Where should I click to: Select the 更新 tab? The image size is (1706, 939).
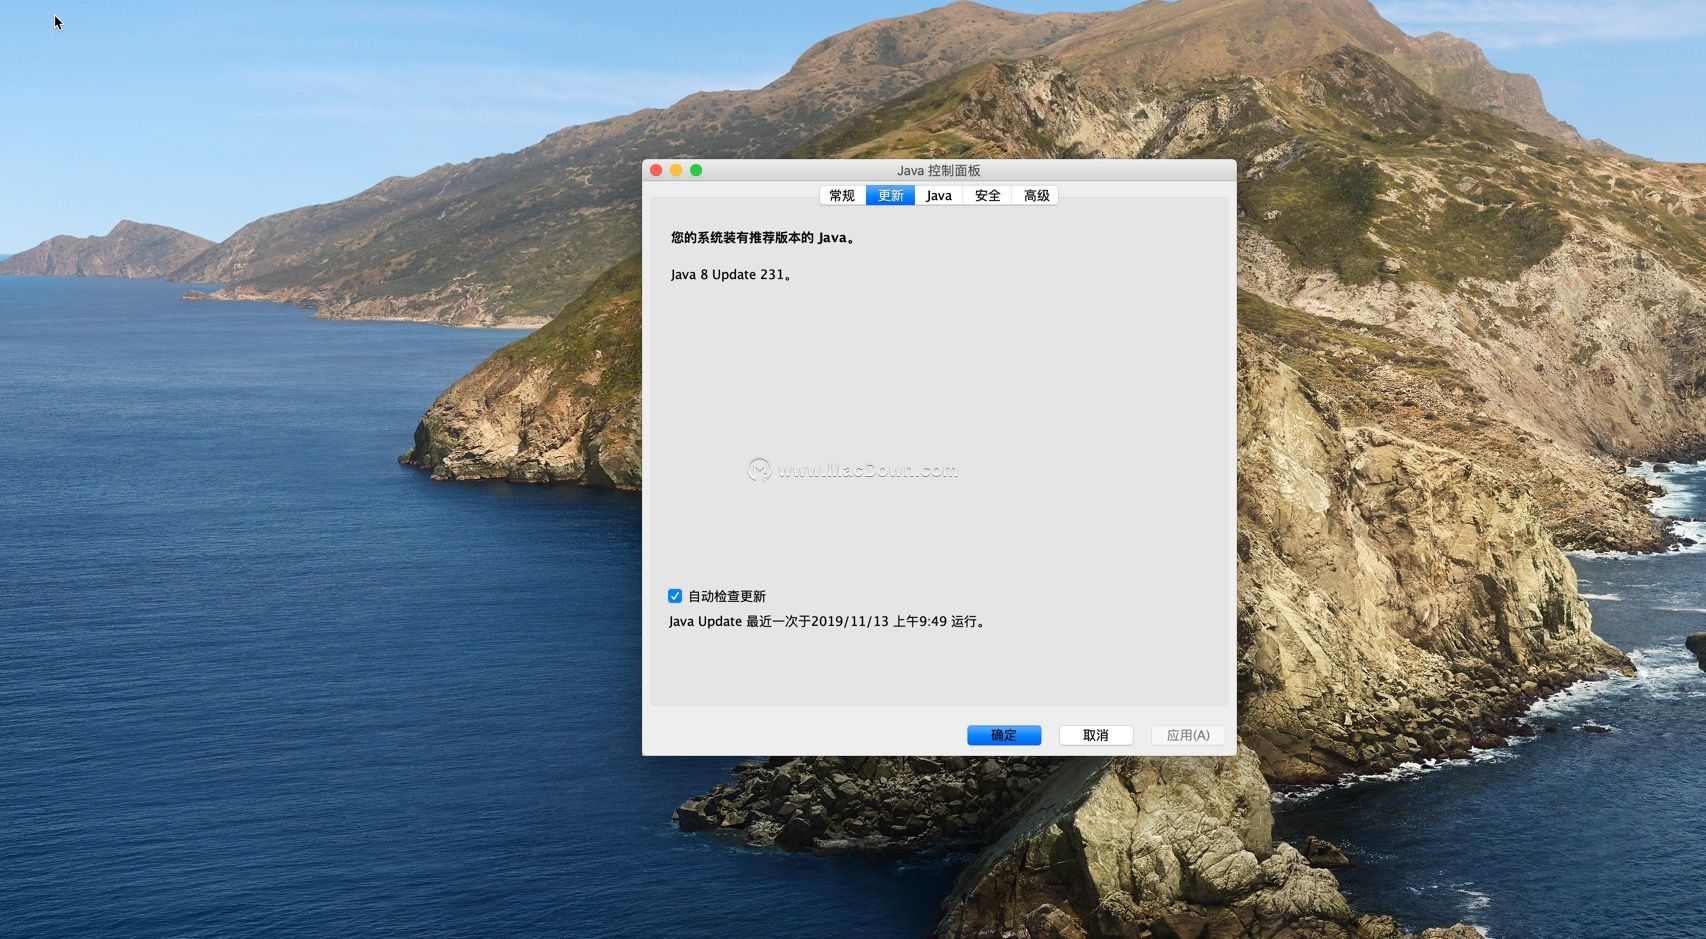(x=890, y=196)
